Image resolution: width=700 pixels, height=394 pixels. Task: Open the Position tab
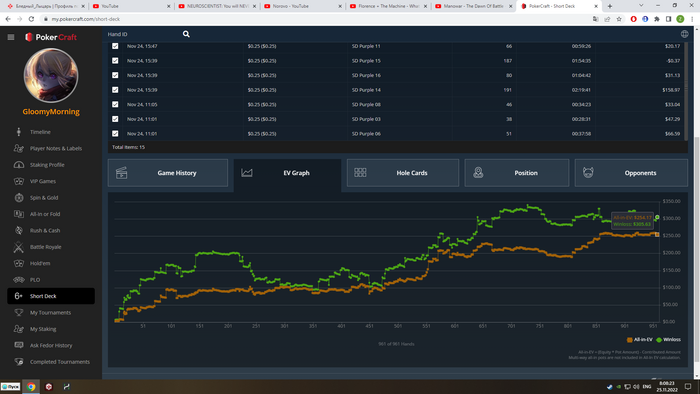(517, 173)
